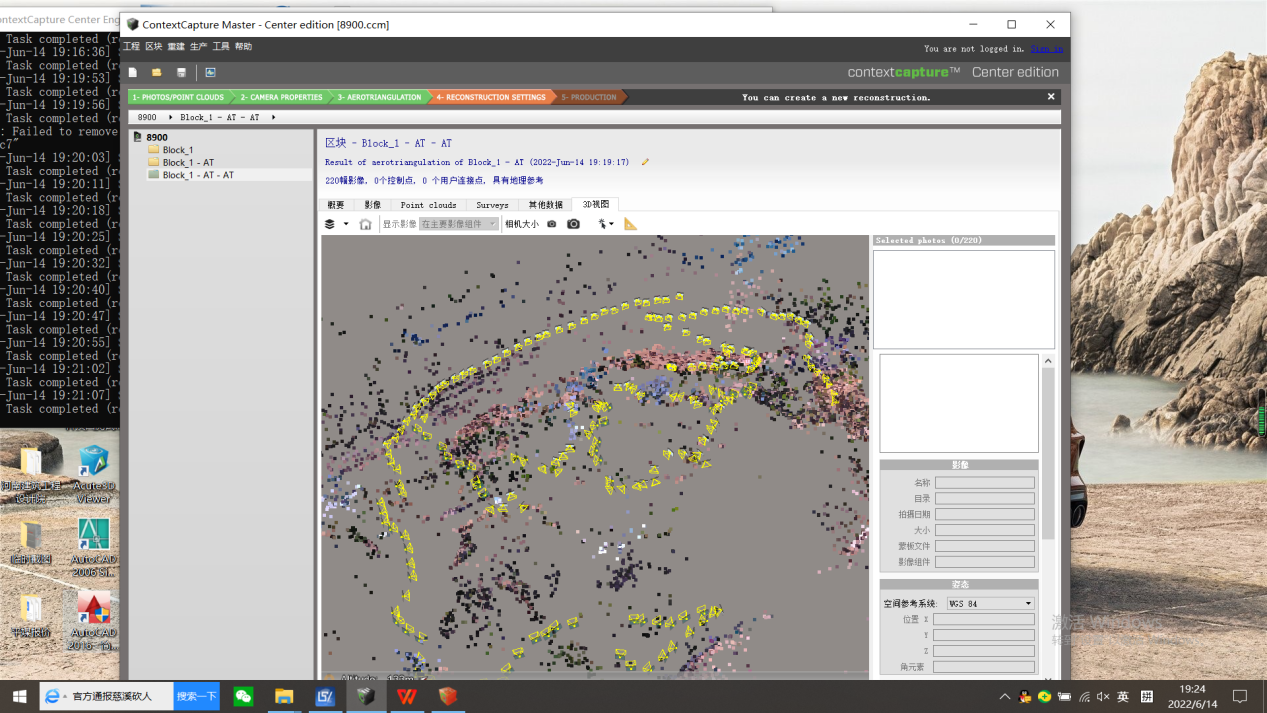This screenshot has width=1267, height=713.
Task: Click the measurement triangle ruler tool
Action: 630,224
